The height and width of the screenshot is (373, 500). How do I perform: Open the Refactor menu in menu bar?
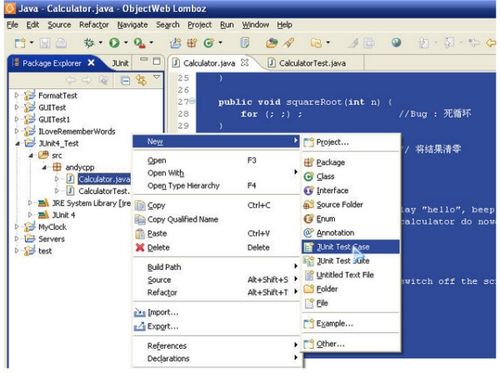point(94,25)
